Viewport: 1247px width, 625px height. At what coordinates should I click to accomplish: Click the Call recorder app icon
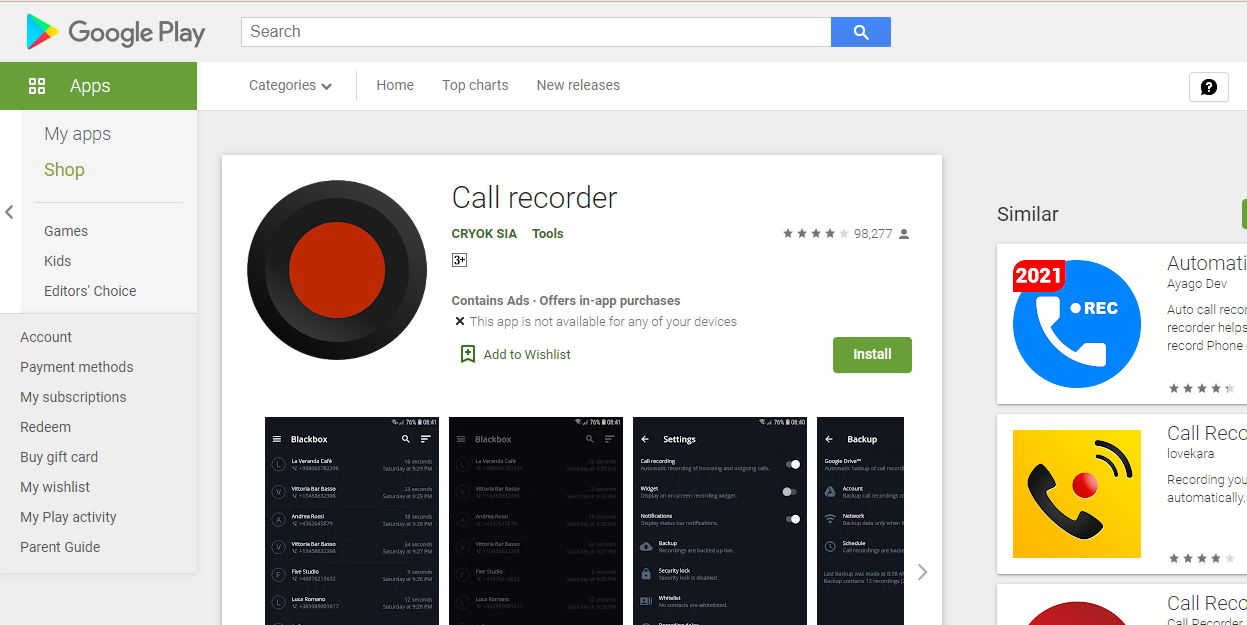[x=337, y=270]
